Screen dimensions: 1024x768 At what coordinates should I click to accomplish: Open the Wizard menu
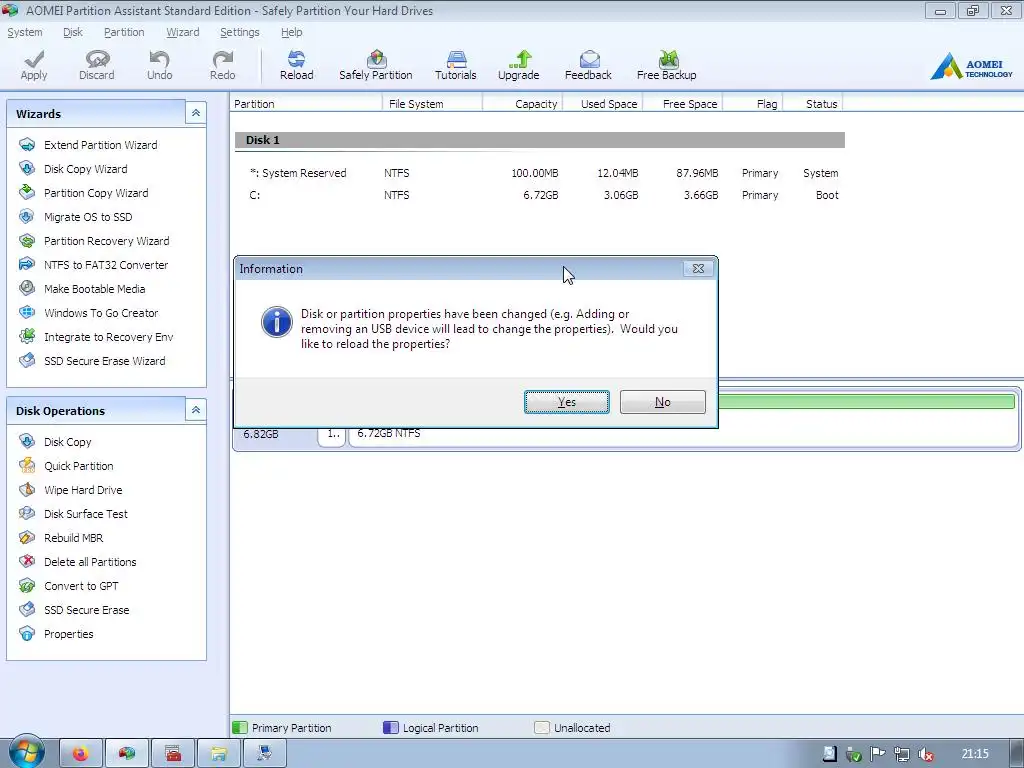click(183, 32)
